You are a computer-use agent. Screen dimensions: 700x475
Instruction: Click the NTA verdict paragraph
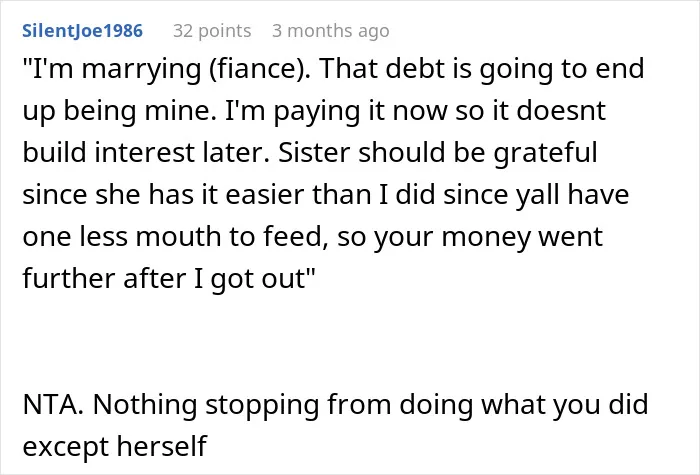335,425
